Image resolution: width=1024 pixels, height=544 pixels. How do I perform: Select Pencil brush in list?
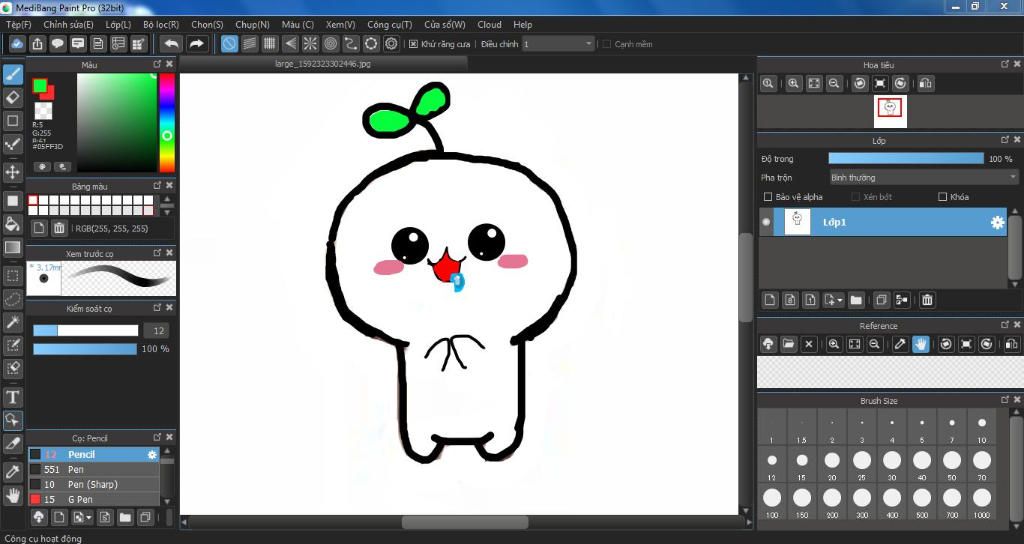click(93, 454)
